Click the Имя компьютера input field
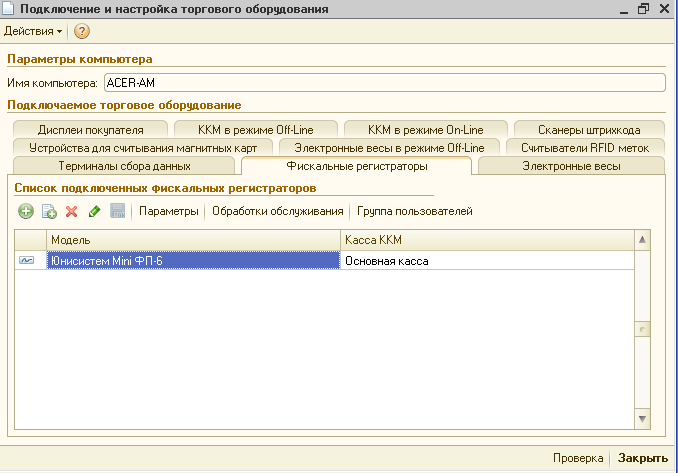678x473 pixels. click(x=384, y=83)
